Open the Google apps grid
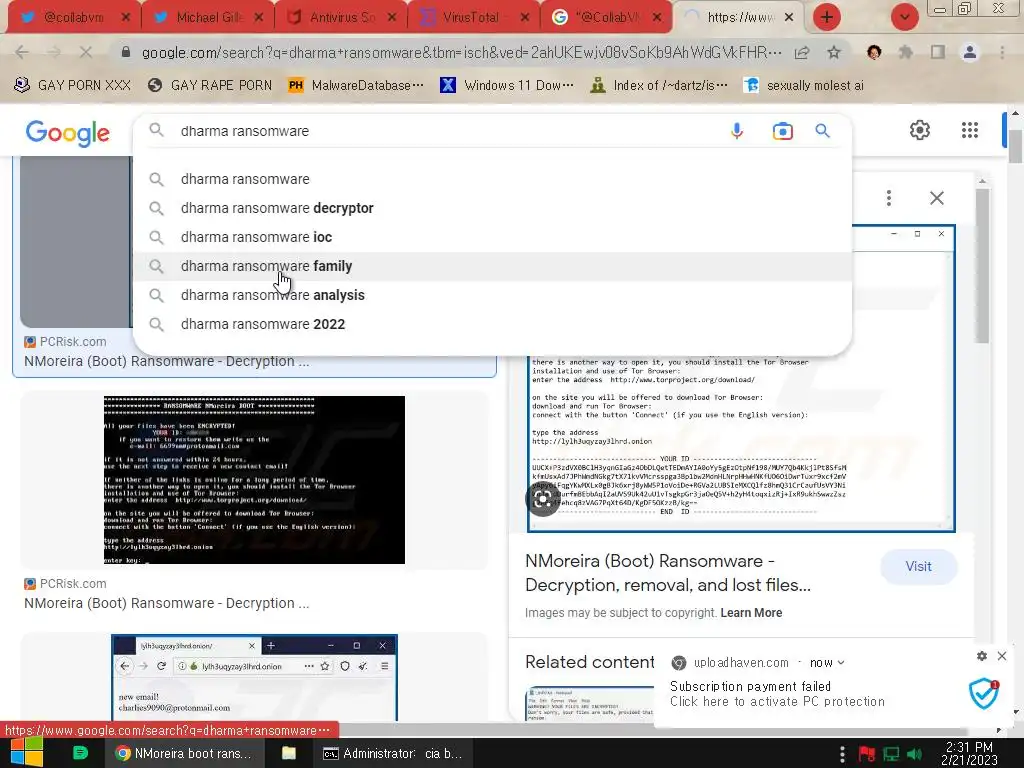Screen dimensions: 1024x768 970,130
